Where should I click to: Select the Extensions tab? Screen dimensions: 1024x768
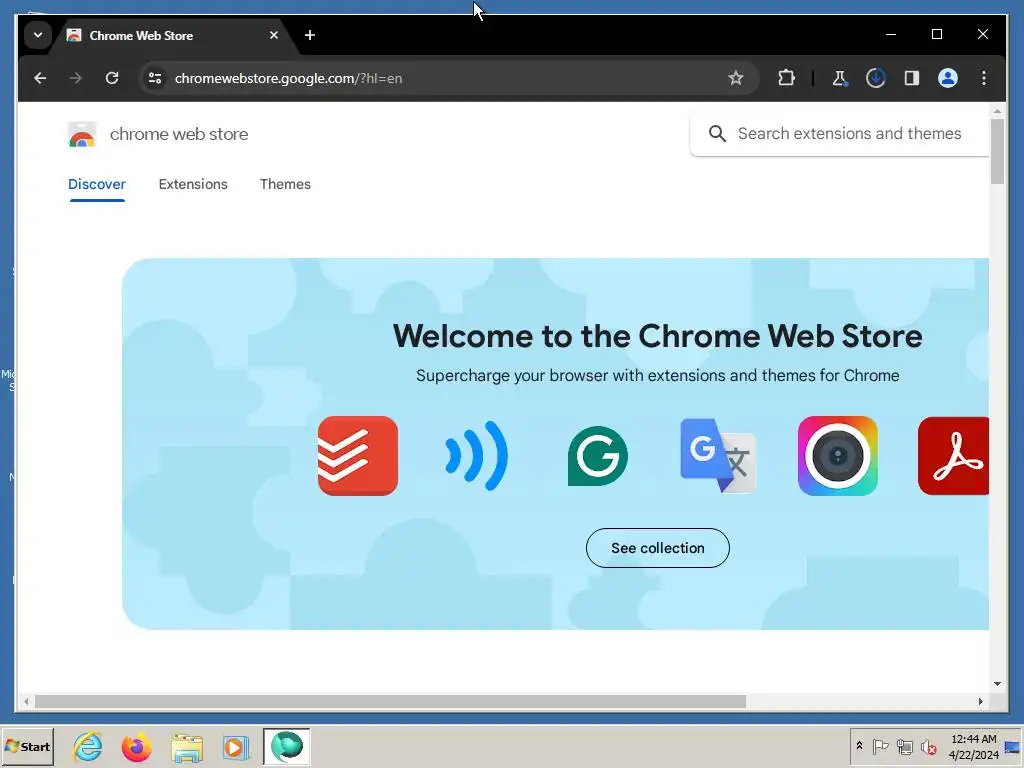coord(193,184)
